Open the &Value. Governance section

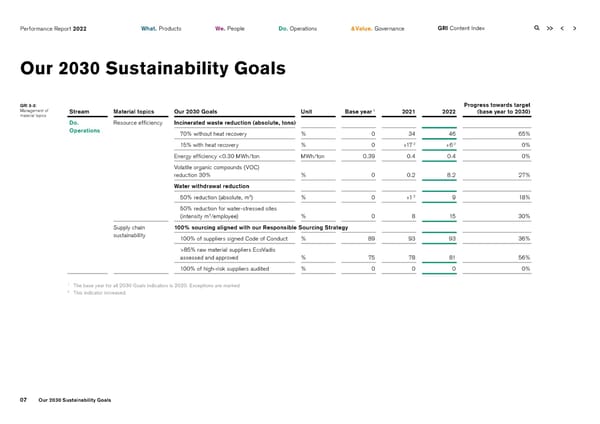[x=378, y=29]
